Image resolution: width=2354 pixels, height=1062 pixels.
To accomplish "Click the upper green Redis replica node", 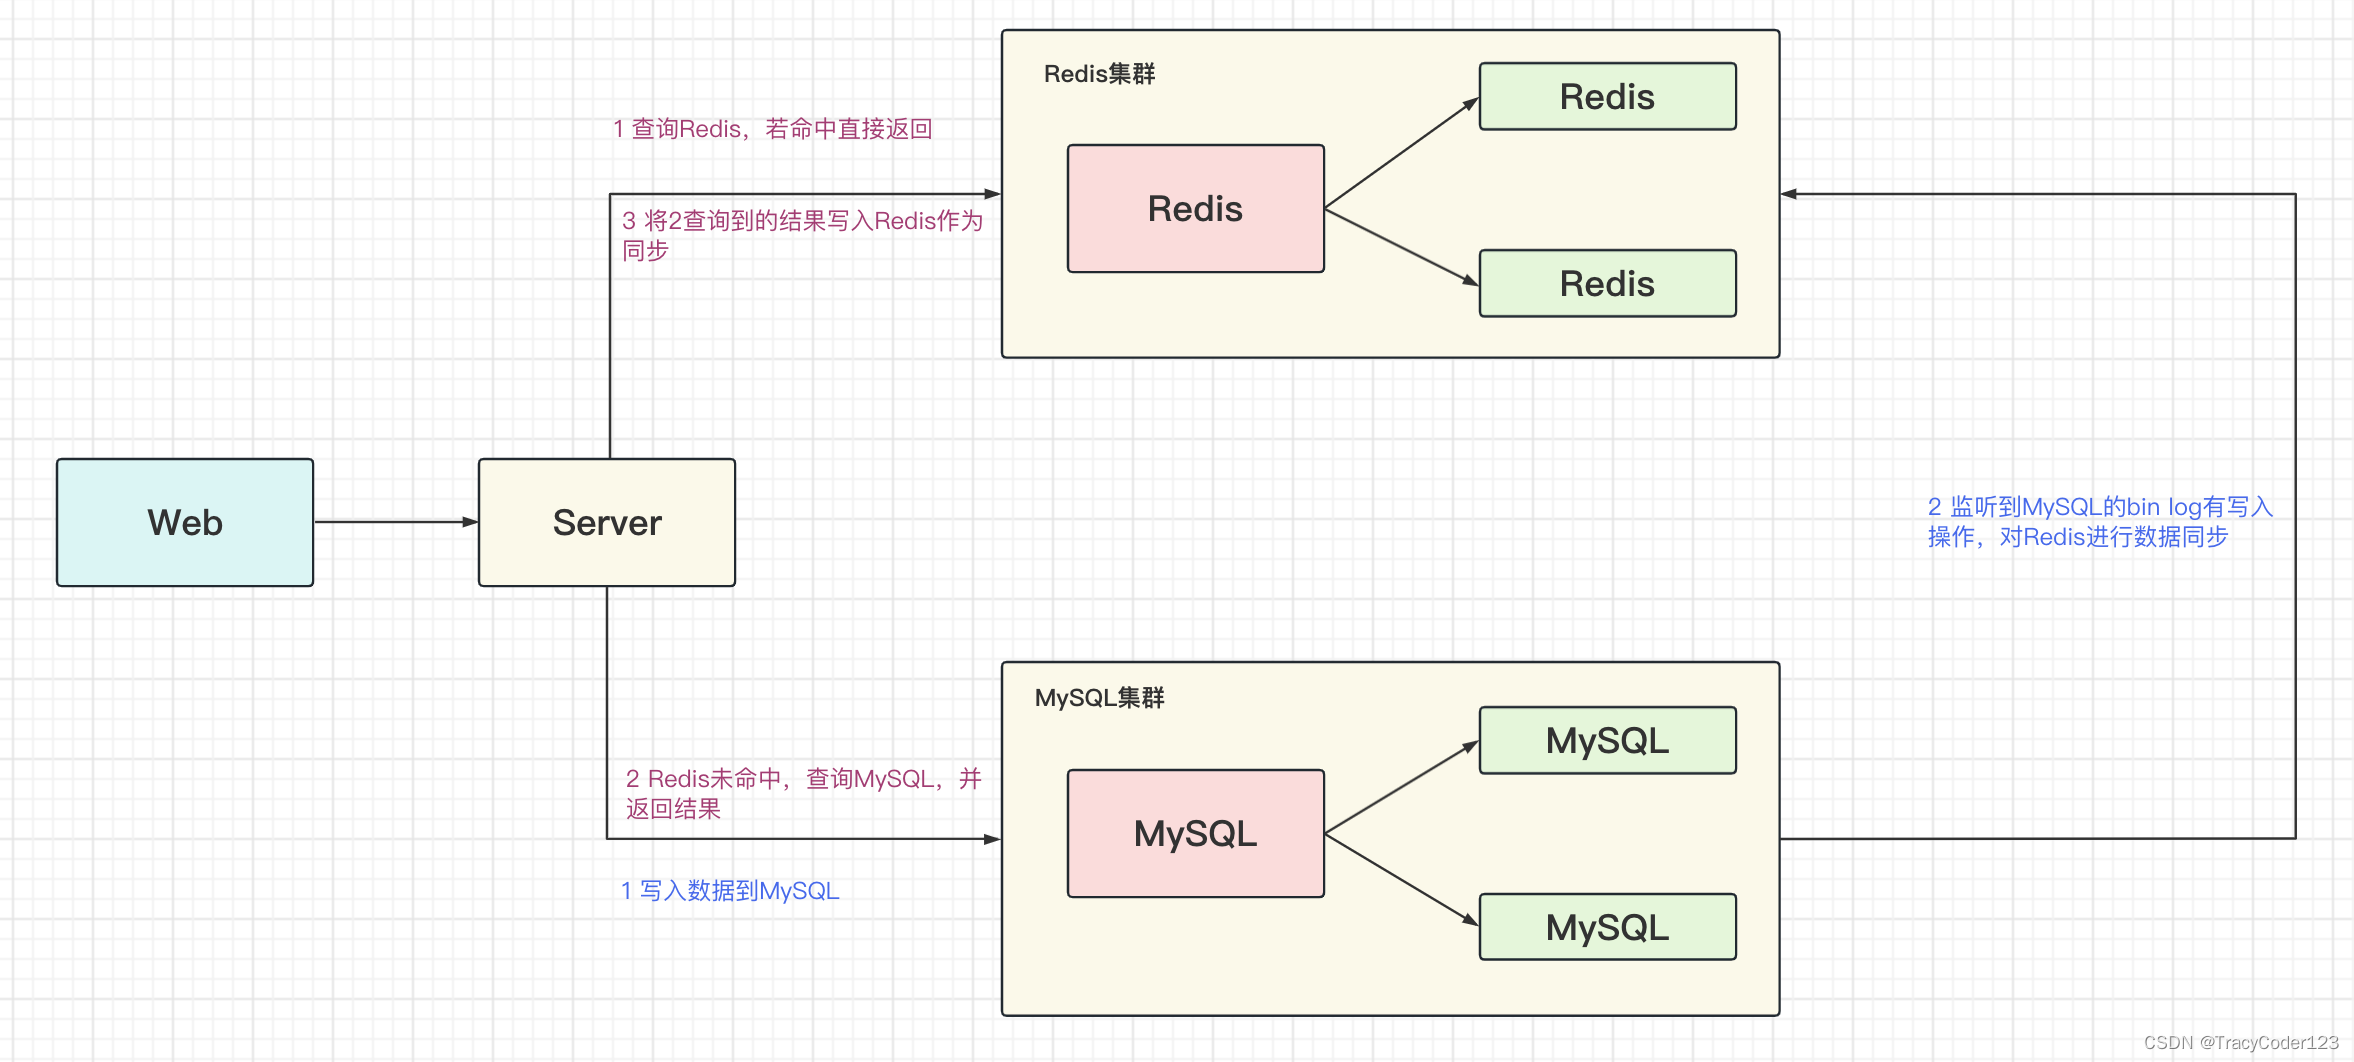I will pos(1608,96).
